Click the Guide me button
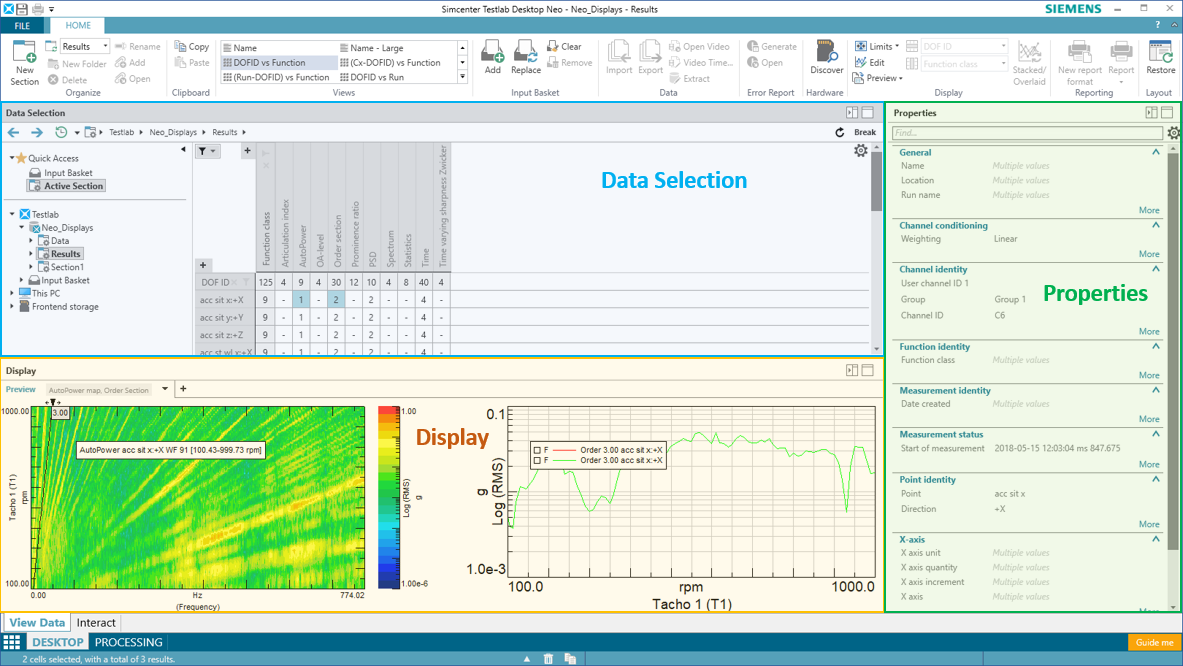 tap(1154, 642)
